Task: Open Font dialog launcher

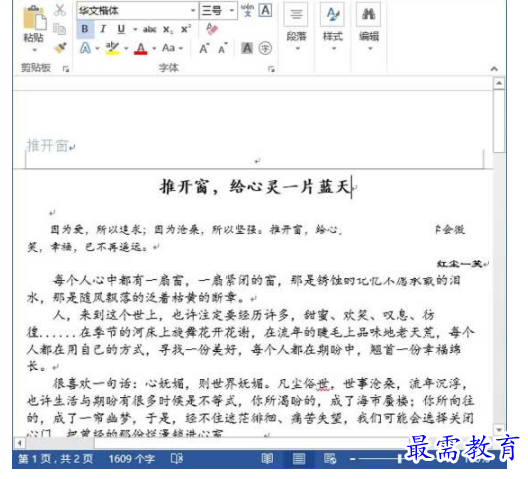Action: (271, 69)
